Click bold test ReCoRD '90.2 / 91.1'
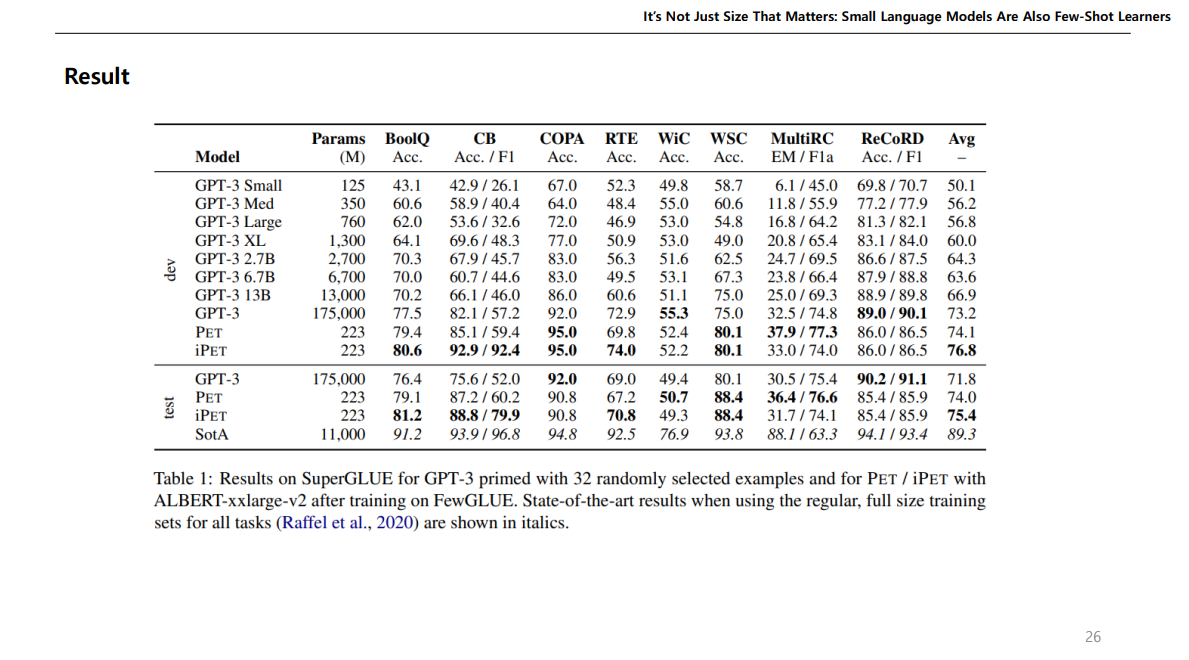Viewport: 1189px width, 660px height. [892, 379]
